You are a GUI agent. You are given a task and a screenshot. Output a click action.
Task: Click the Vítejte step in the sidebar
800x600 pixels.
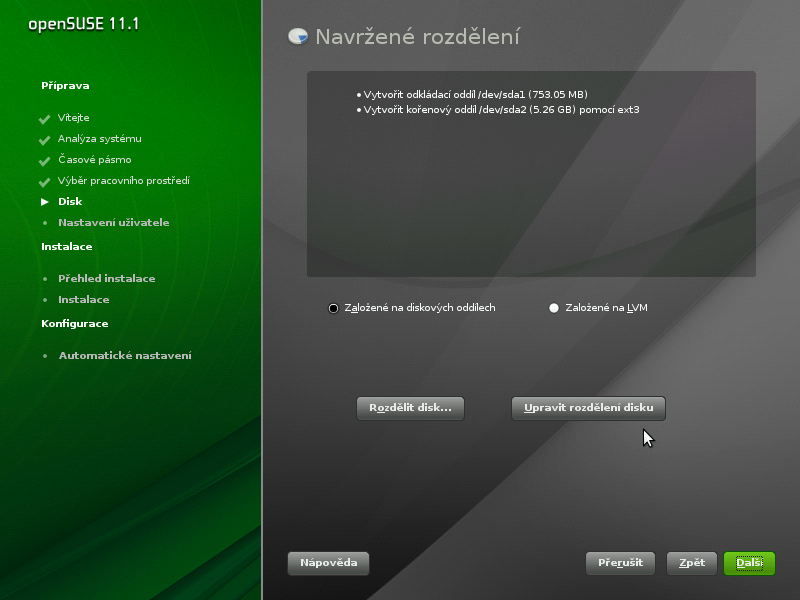coord(73,118)
